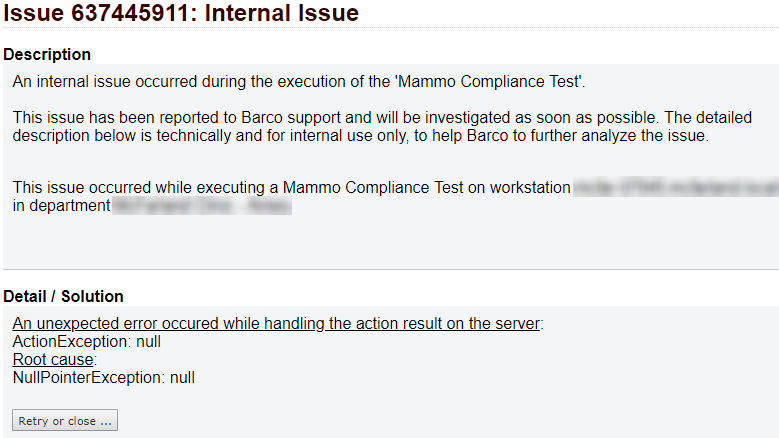The height and width of the screenshot is (438, 779).
Task: Click divider line above Detail / Solution
Action: [391, 270]
